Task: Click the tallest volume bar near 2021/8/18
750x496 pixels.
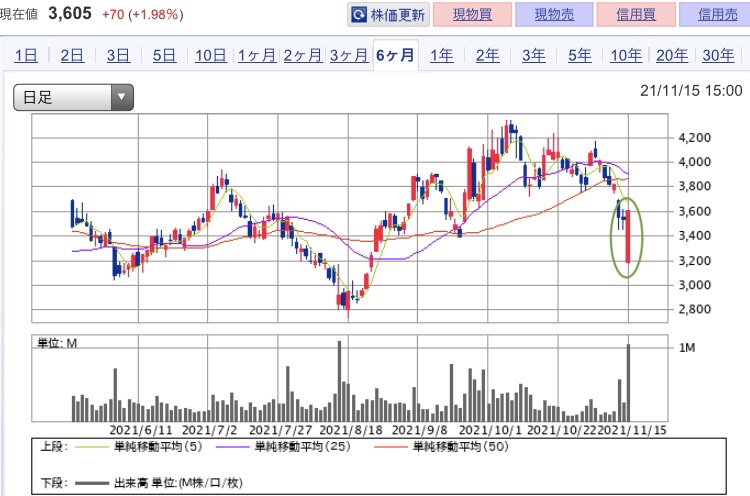Action: pyautogui.click(x=339, y=381)
